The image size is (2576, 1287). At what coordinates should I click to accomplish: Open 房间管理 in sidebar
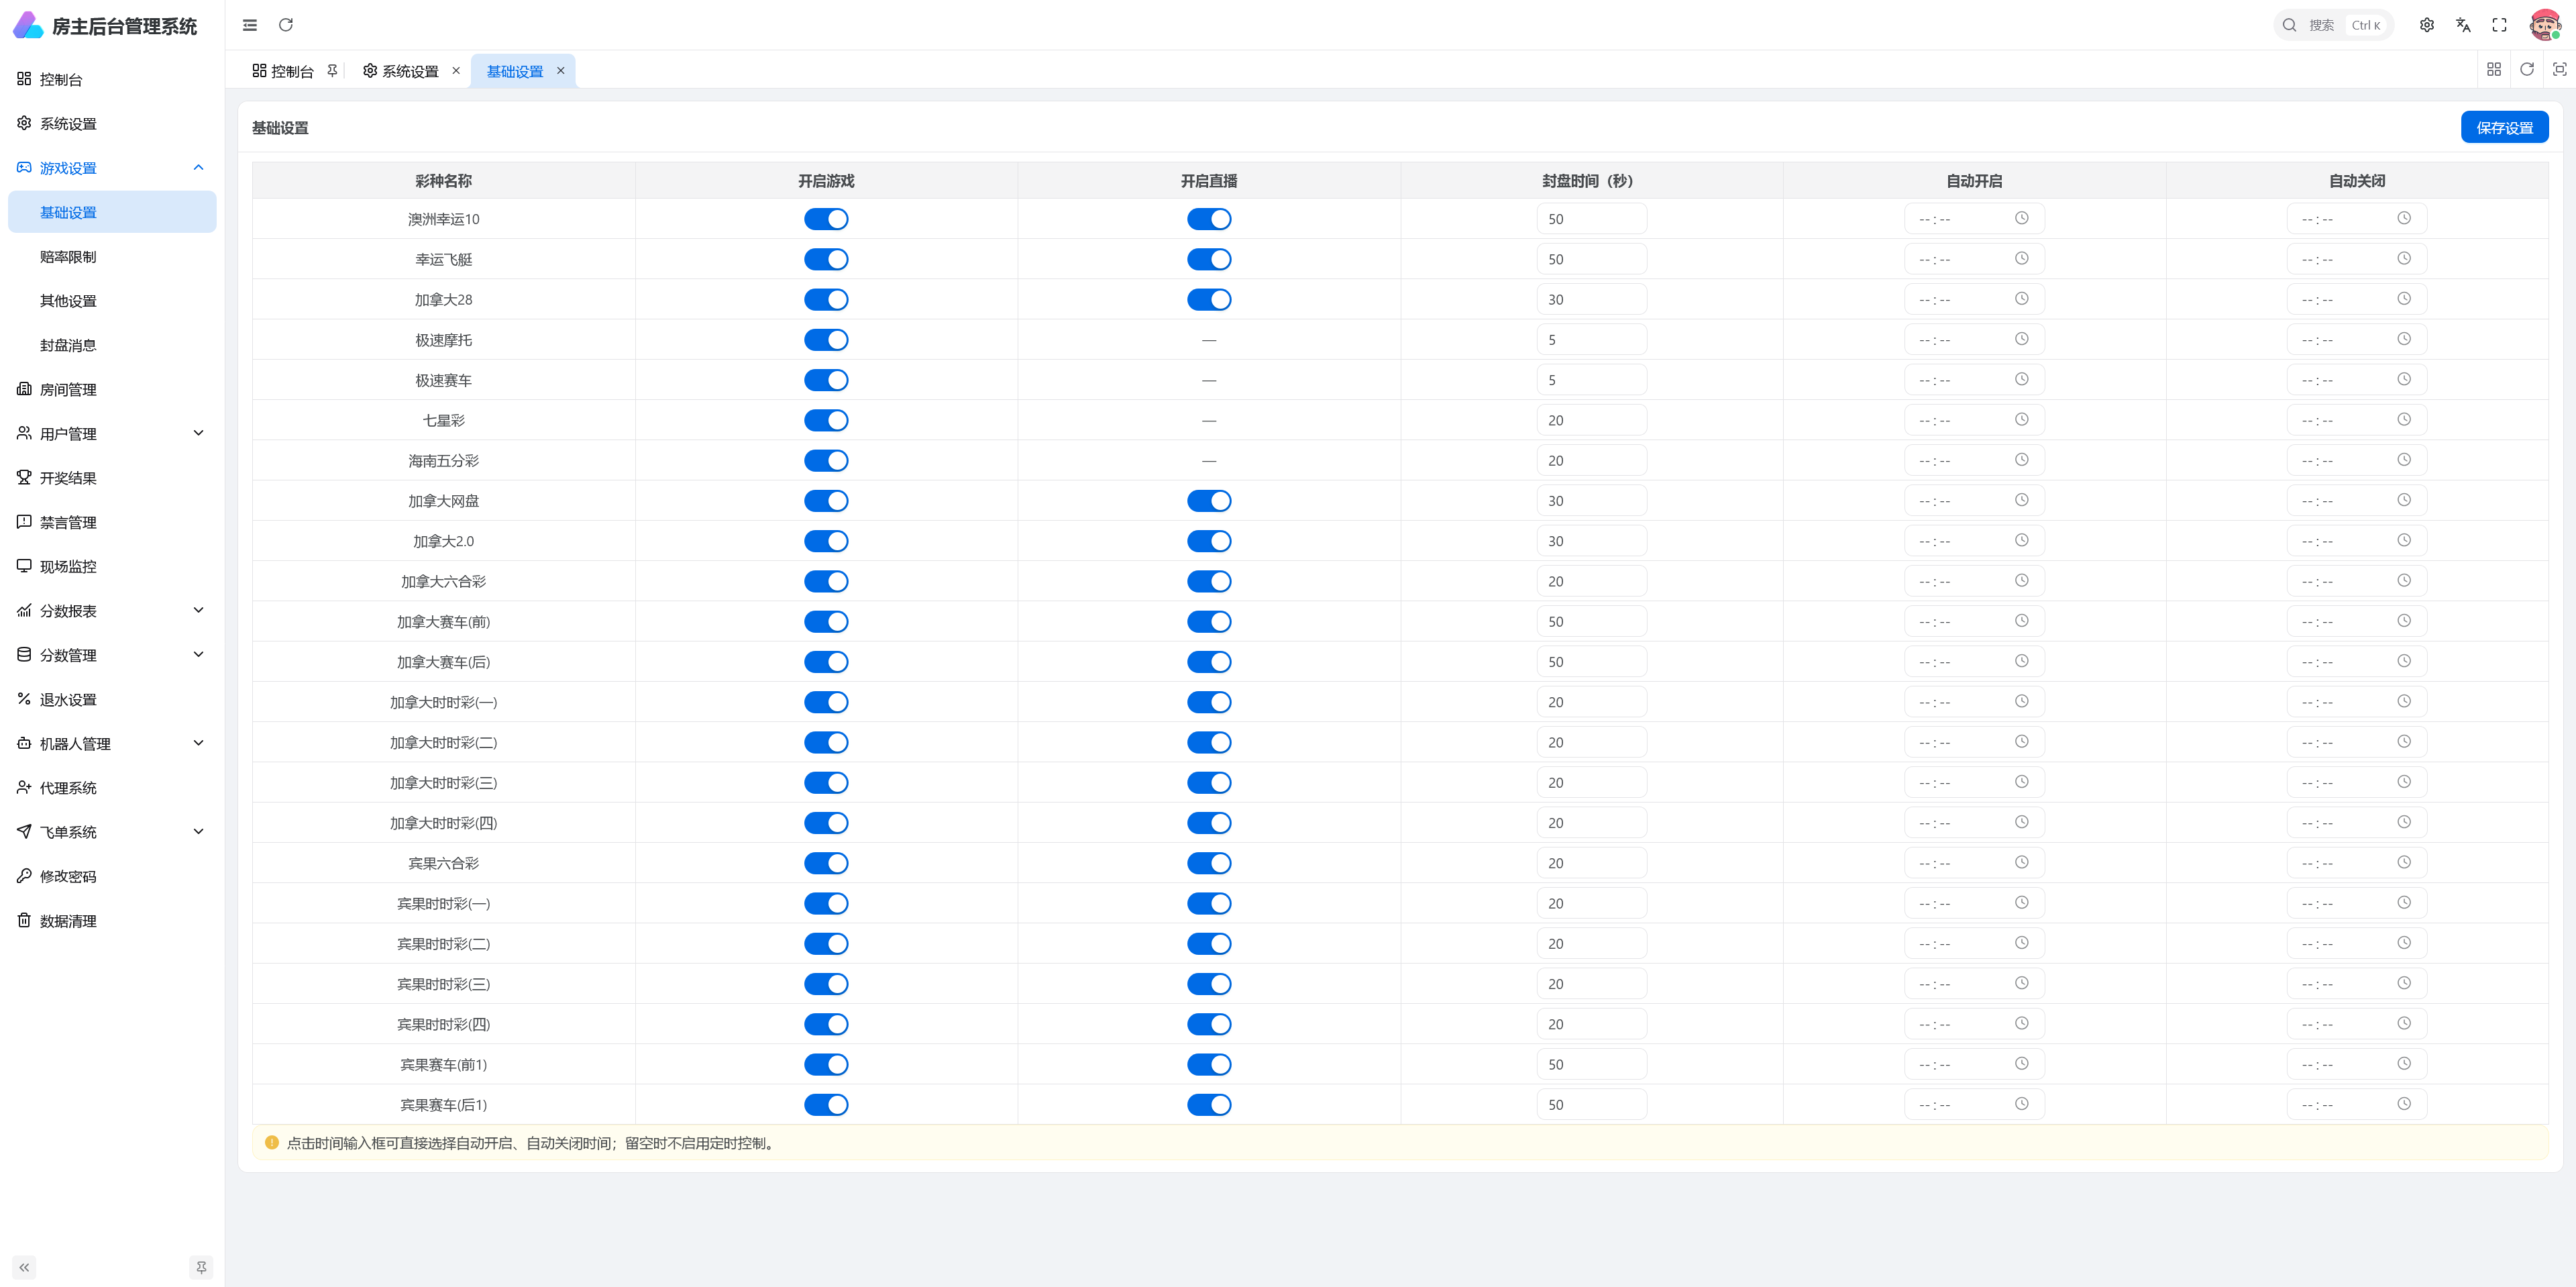[112, 390]
